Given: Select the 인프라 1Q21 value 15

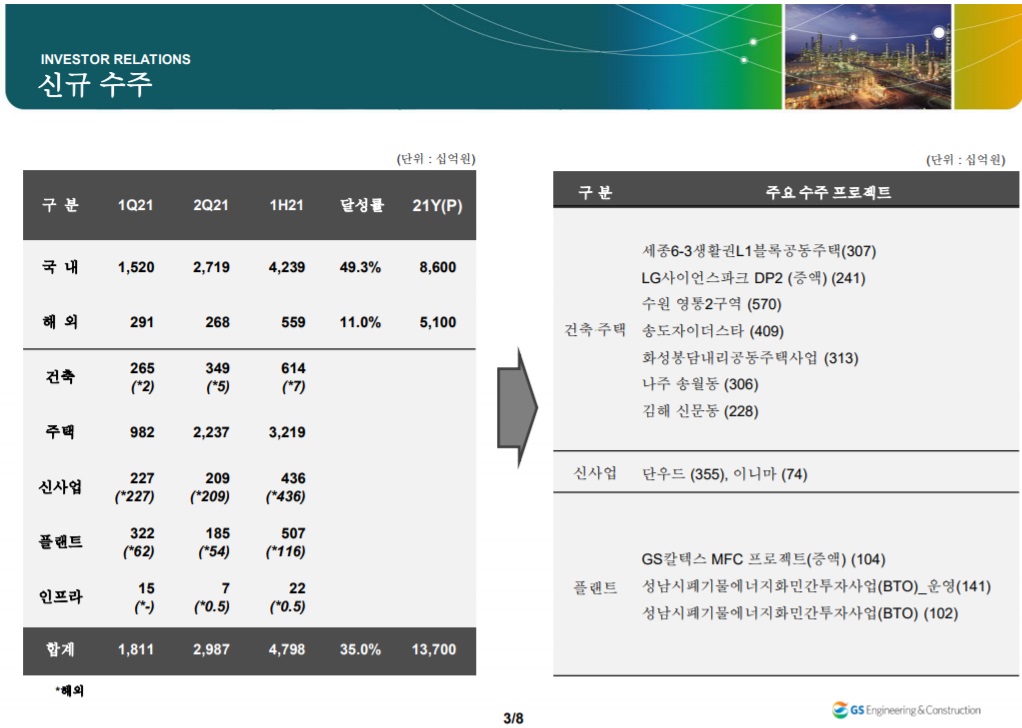Looking at the screenshot, I should pos(147,588).
